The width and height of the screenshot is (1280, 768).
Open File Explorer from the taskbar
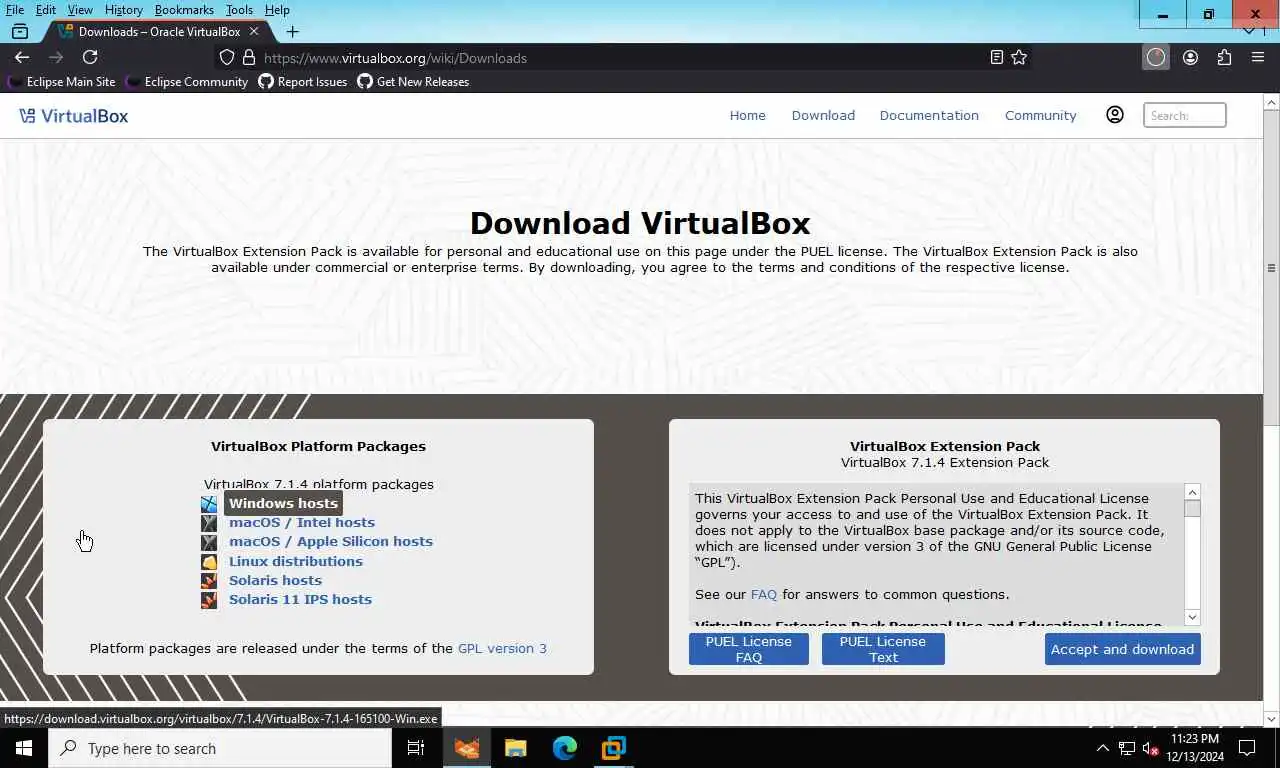point(515,748)
